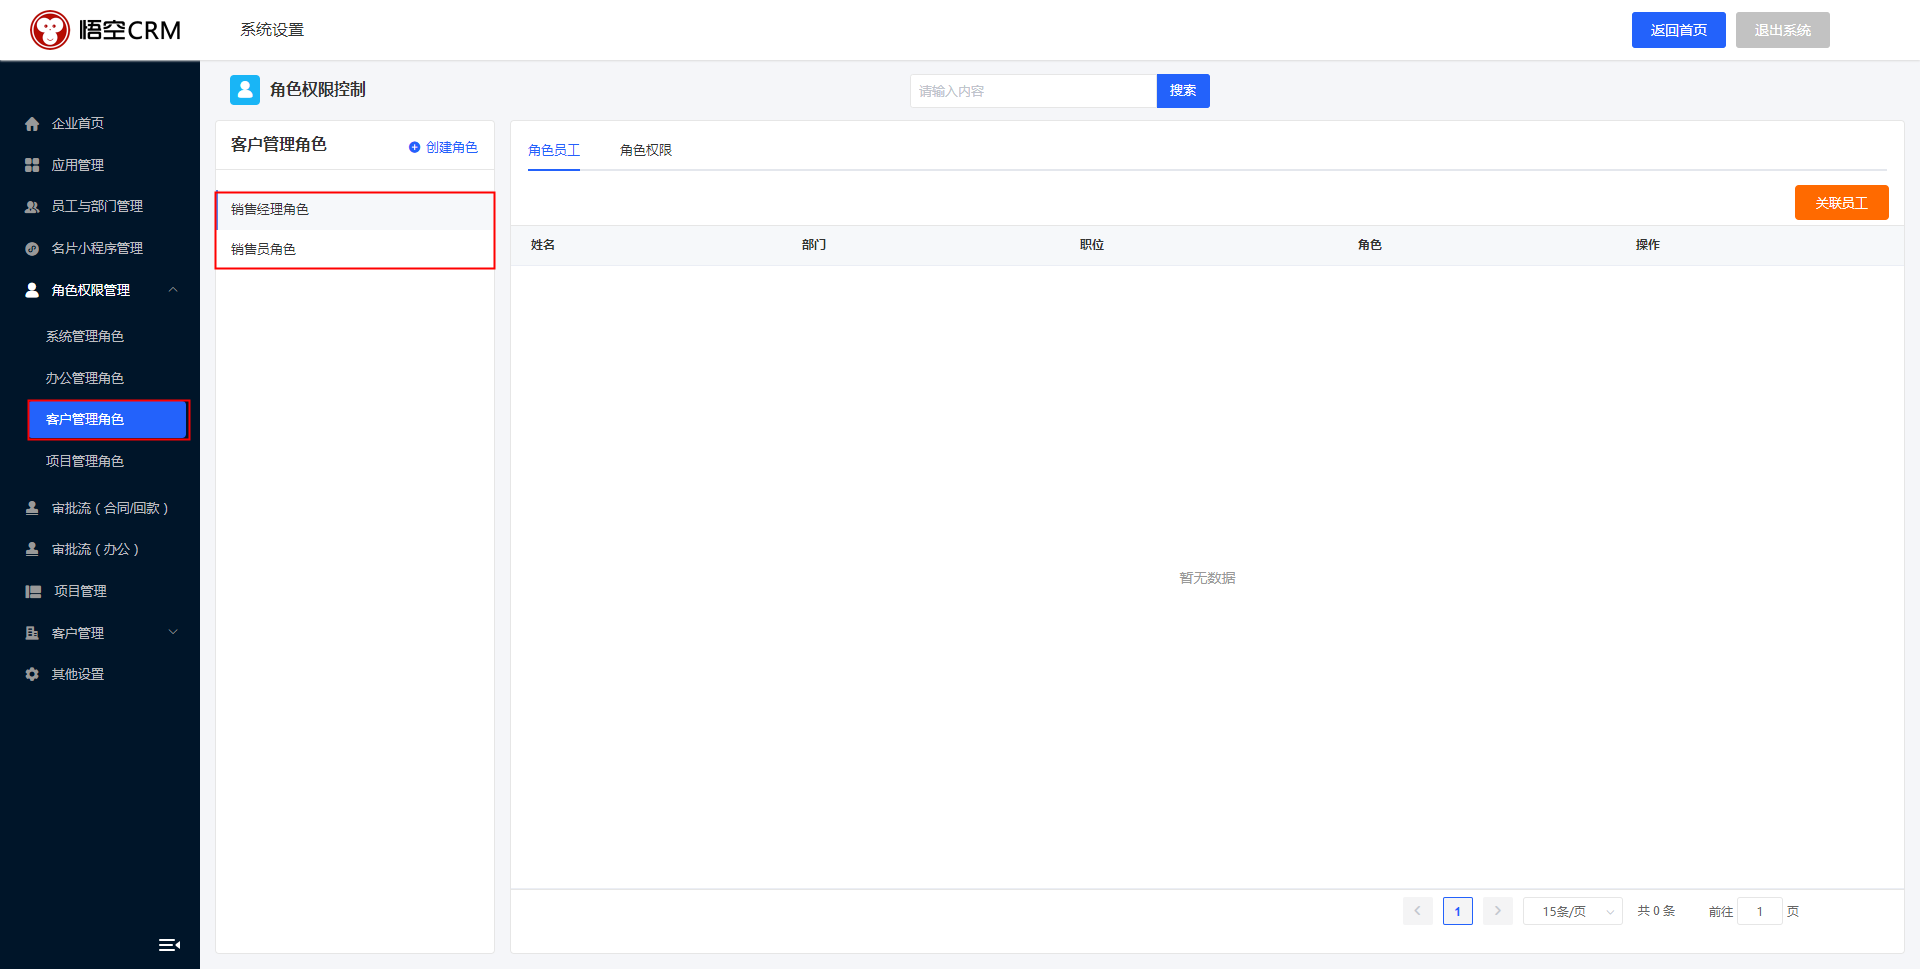Click the 前往 page number input

pyautogui.click(x=1759, y=911)
